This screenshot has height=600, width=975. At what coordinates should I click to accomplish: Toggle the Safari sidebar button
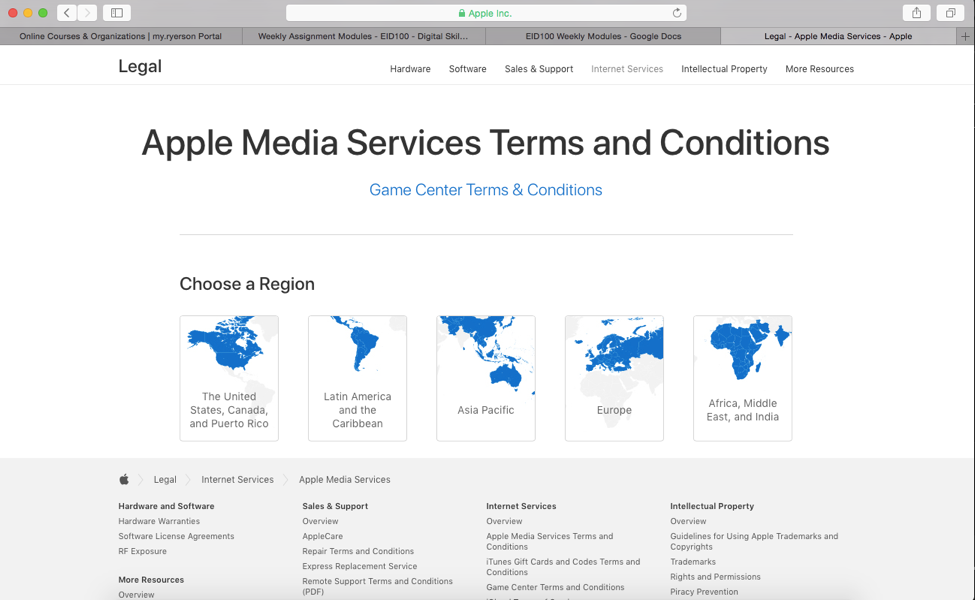[117, 12]
